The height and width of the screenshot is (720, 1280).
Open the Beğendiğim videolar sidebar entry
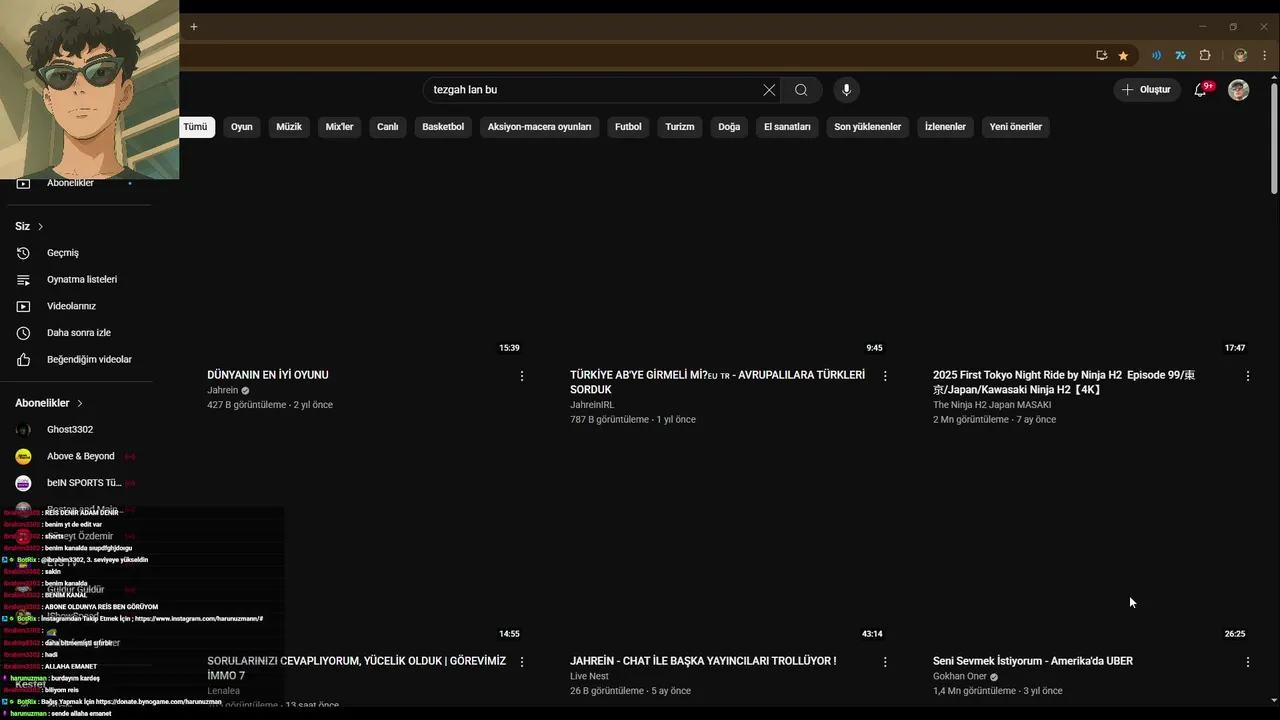pyautogui.click(x=76, y=360)
